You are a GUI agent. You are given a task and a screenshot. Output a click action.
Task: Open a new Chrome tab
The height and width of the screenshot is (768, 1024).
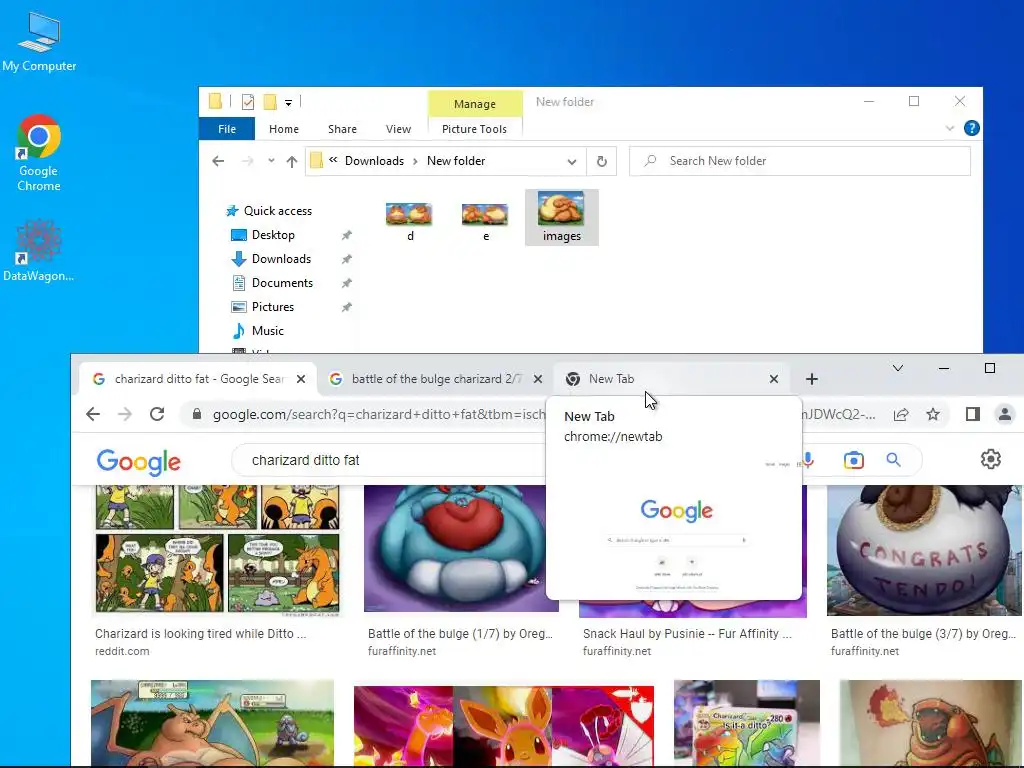tap(812, 379)
